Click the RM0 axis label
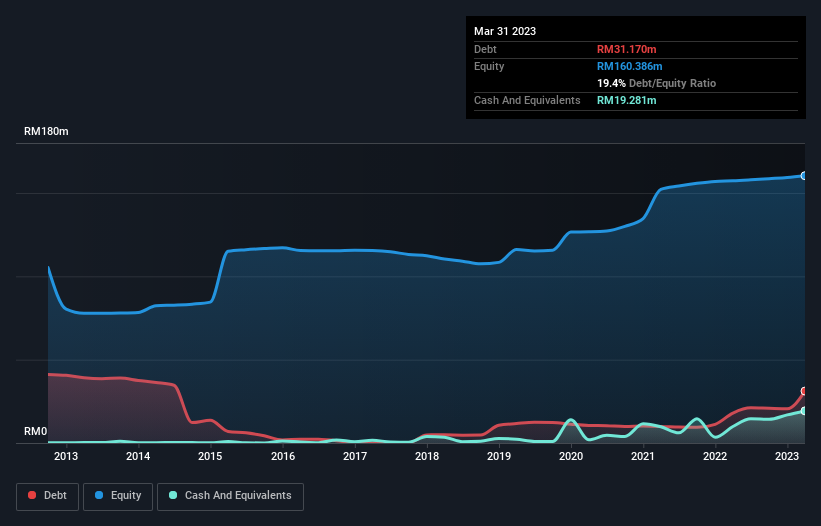 point(36,431)
